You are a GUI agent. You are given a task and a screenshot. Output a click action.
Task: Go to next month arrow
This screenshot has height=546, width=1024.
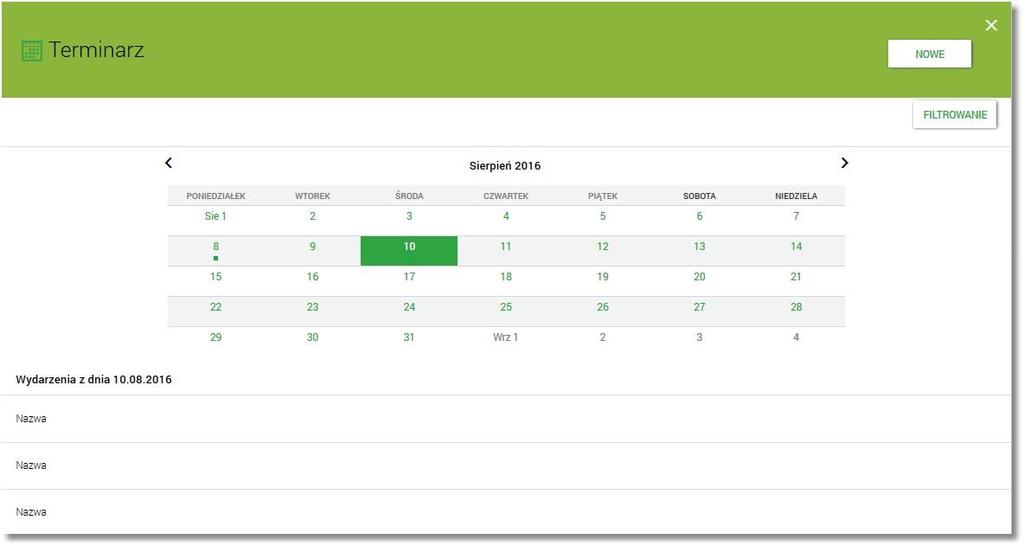pos(844,163)
